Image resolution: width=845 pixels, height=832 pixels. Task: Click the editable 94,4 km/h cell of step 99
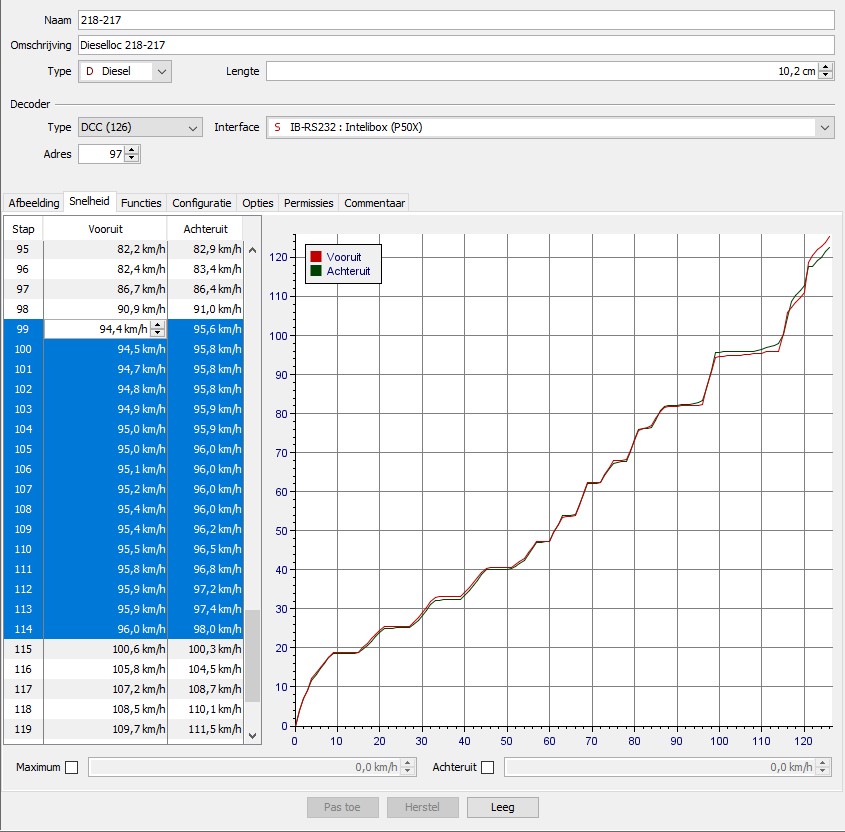pos(97,329)
